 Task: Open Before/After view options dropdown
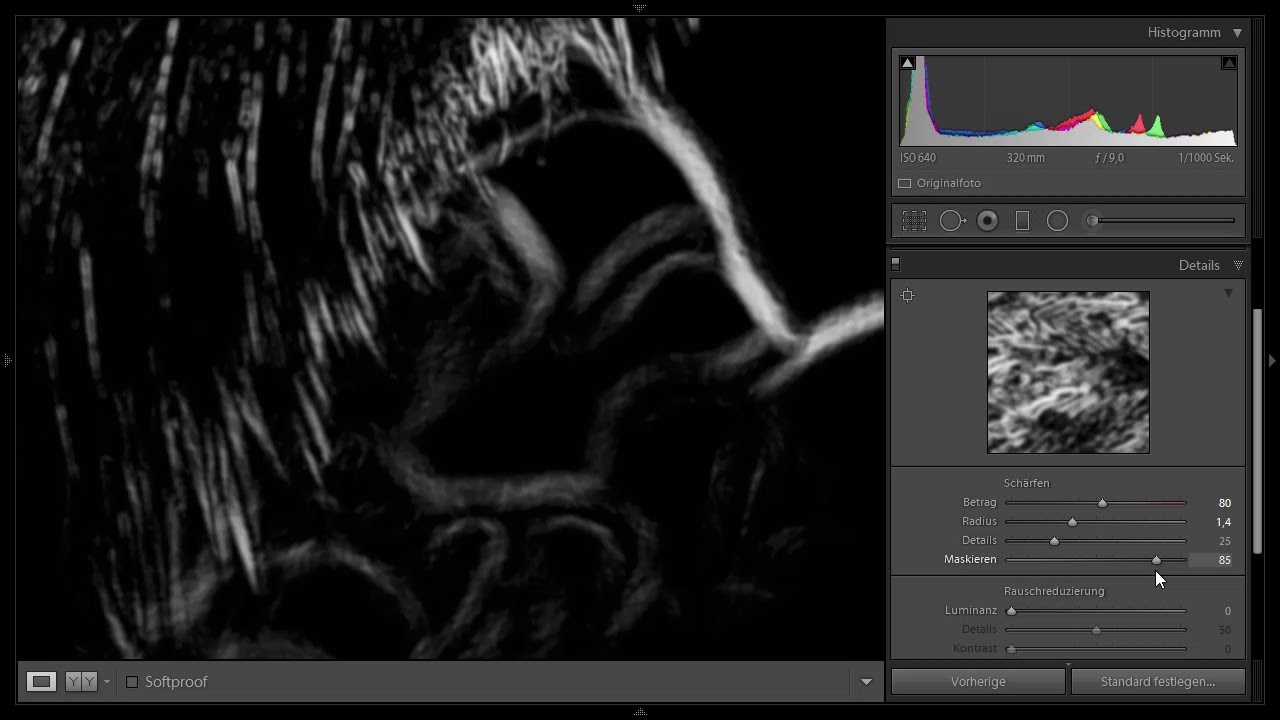(x=107, y=682)
